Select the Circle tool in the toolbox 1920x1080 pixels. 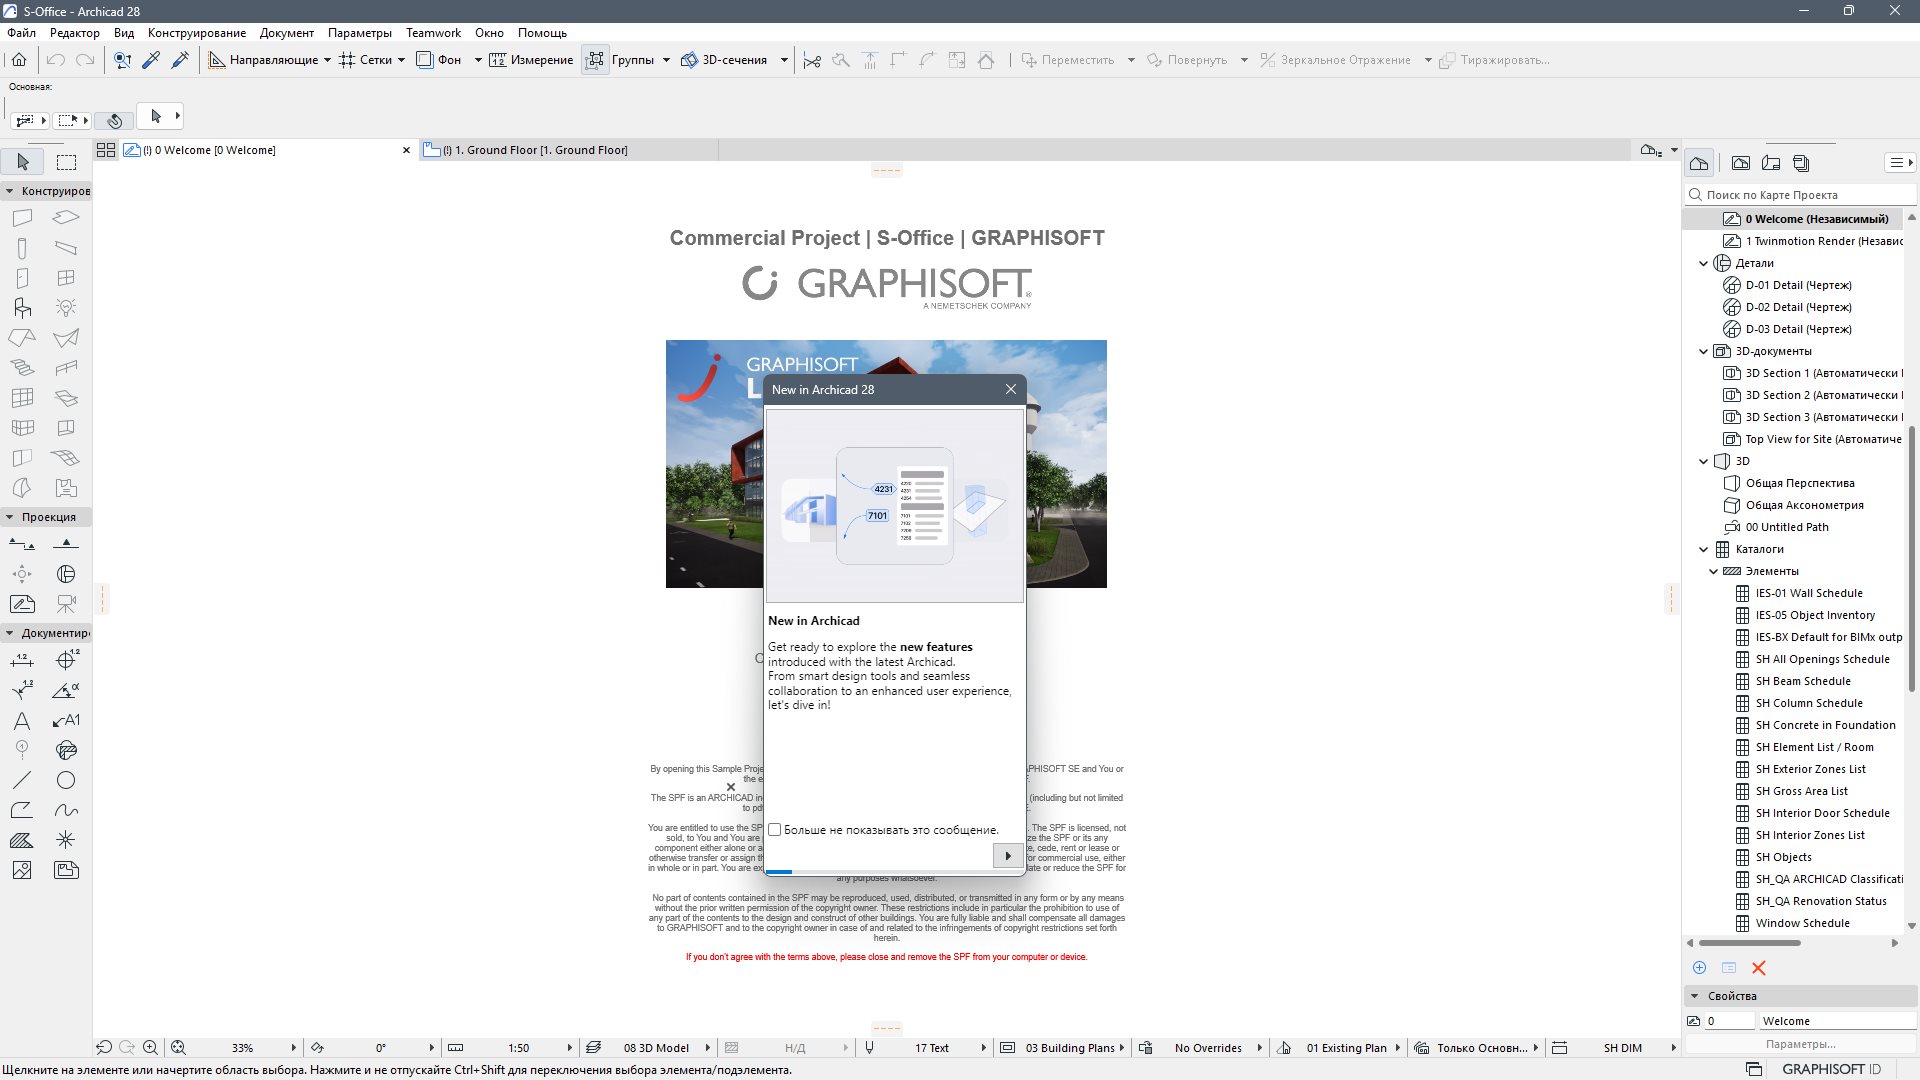[66, 780]
